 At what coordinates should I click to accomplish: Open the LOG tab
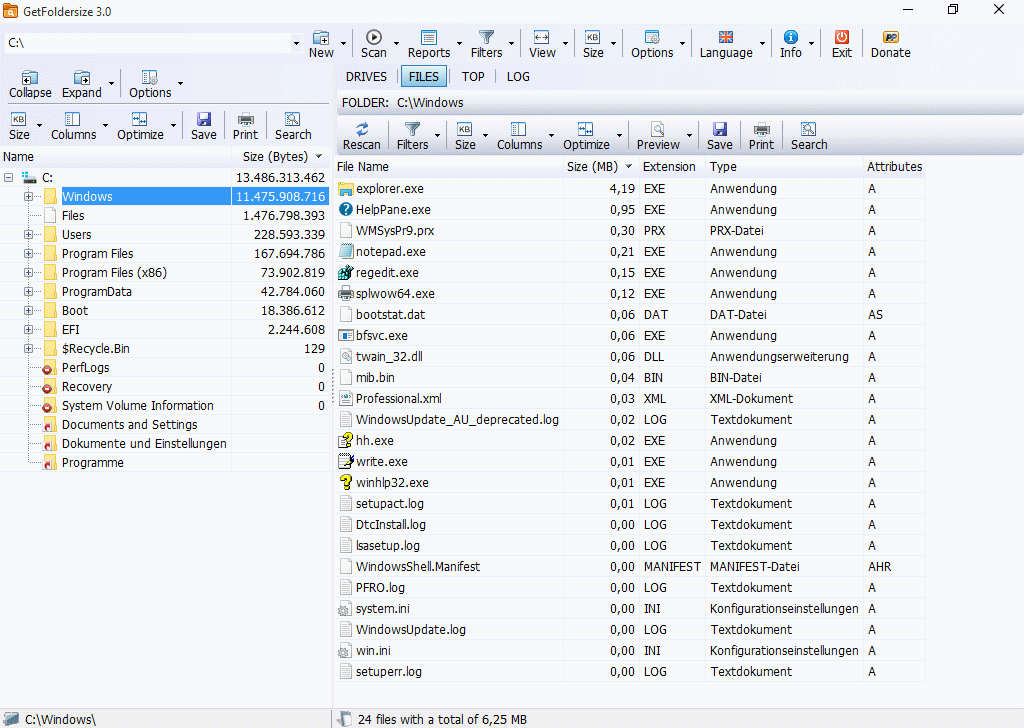coord(518,76)
